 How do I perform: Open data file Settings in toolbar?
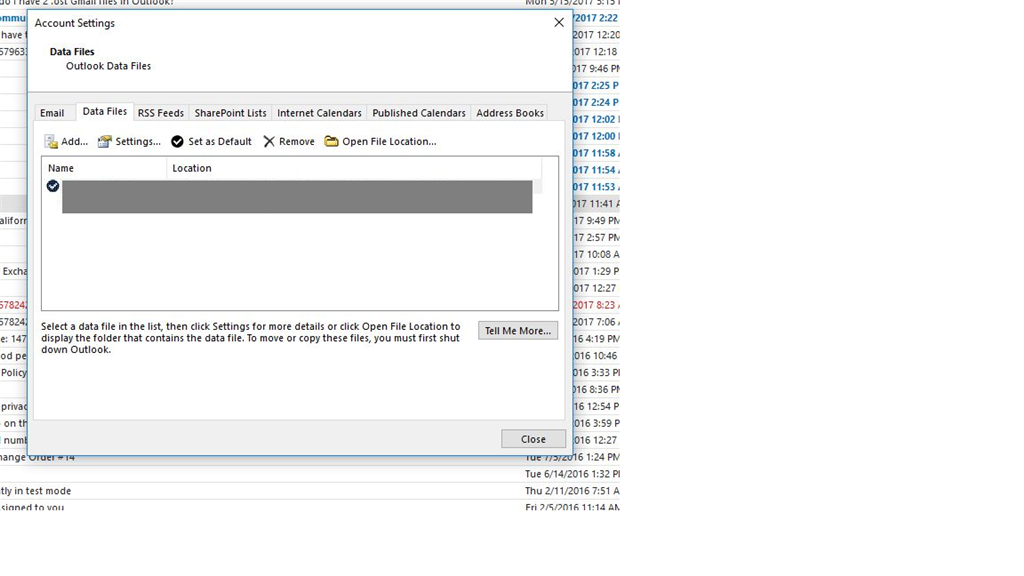coord(129,142)
